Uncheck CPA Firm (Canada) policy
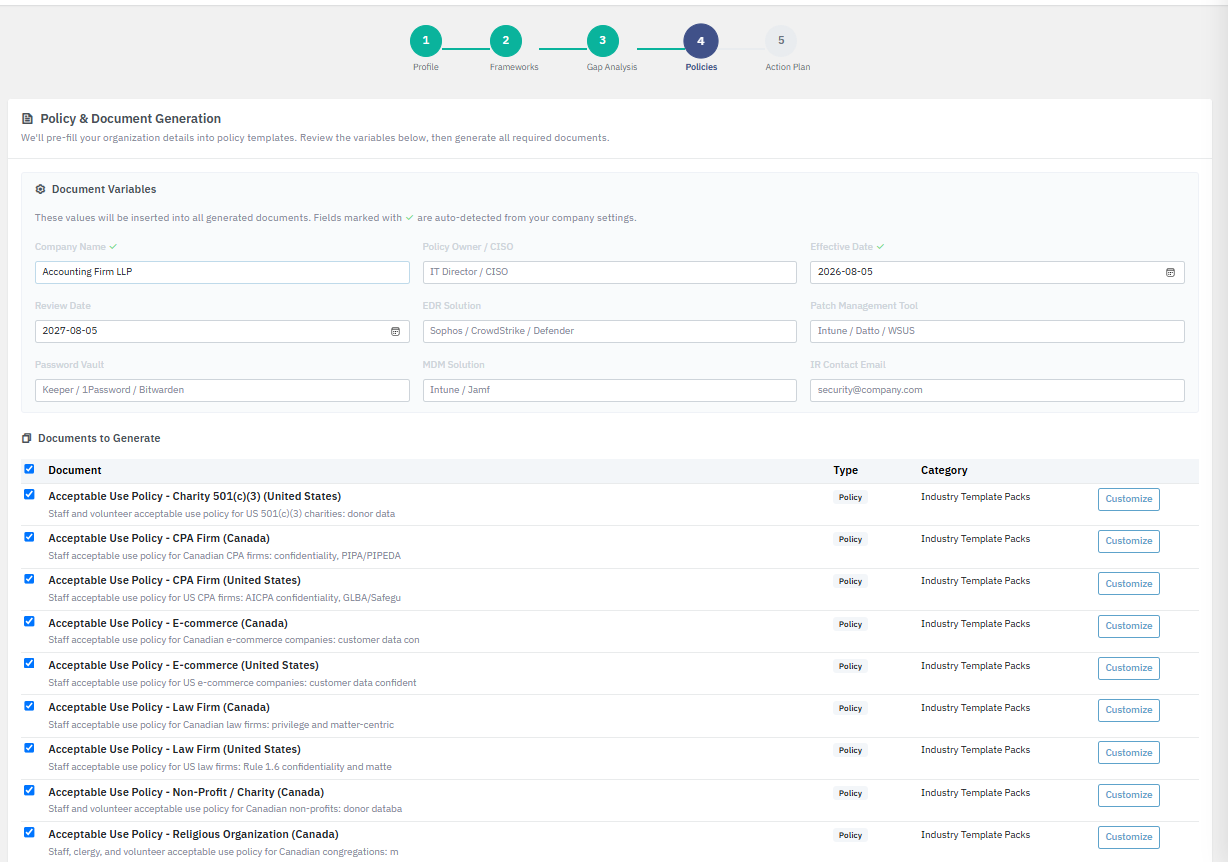The width and height of the screenshot is (1228, 862). pos(29,536)
